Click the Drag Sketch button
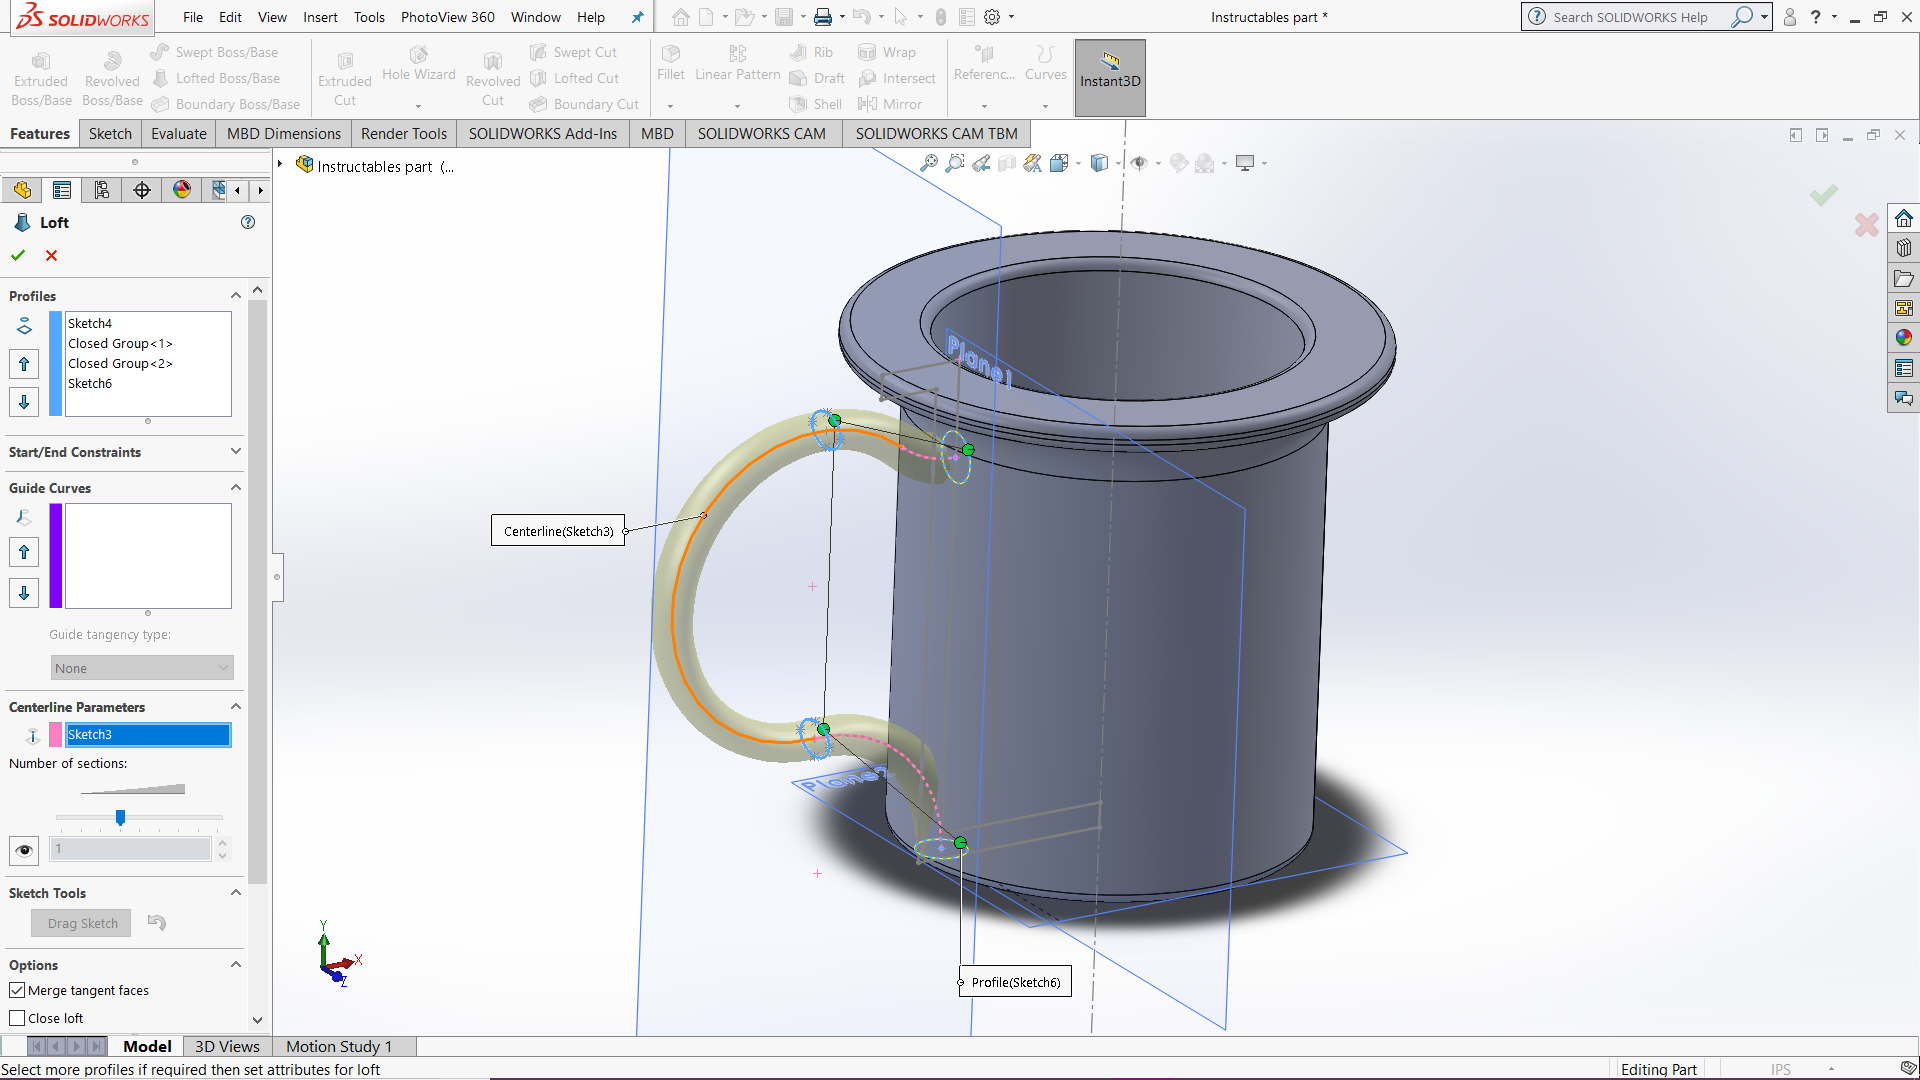Viewport: 1920px width, 1080px height. pos(80,922)
